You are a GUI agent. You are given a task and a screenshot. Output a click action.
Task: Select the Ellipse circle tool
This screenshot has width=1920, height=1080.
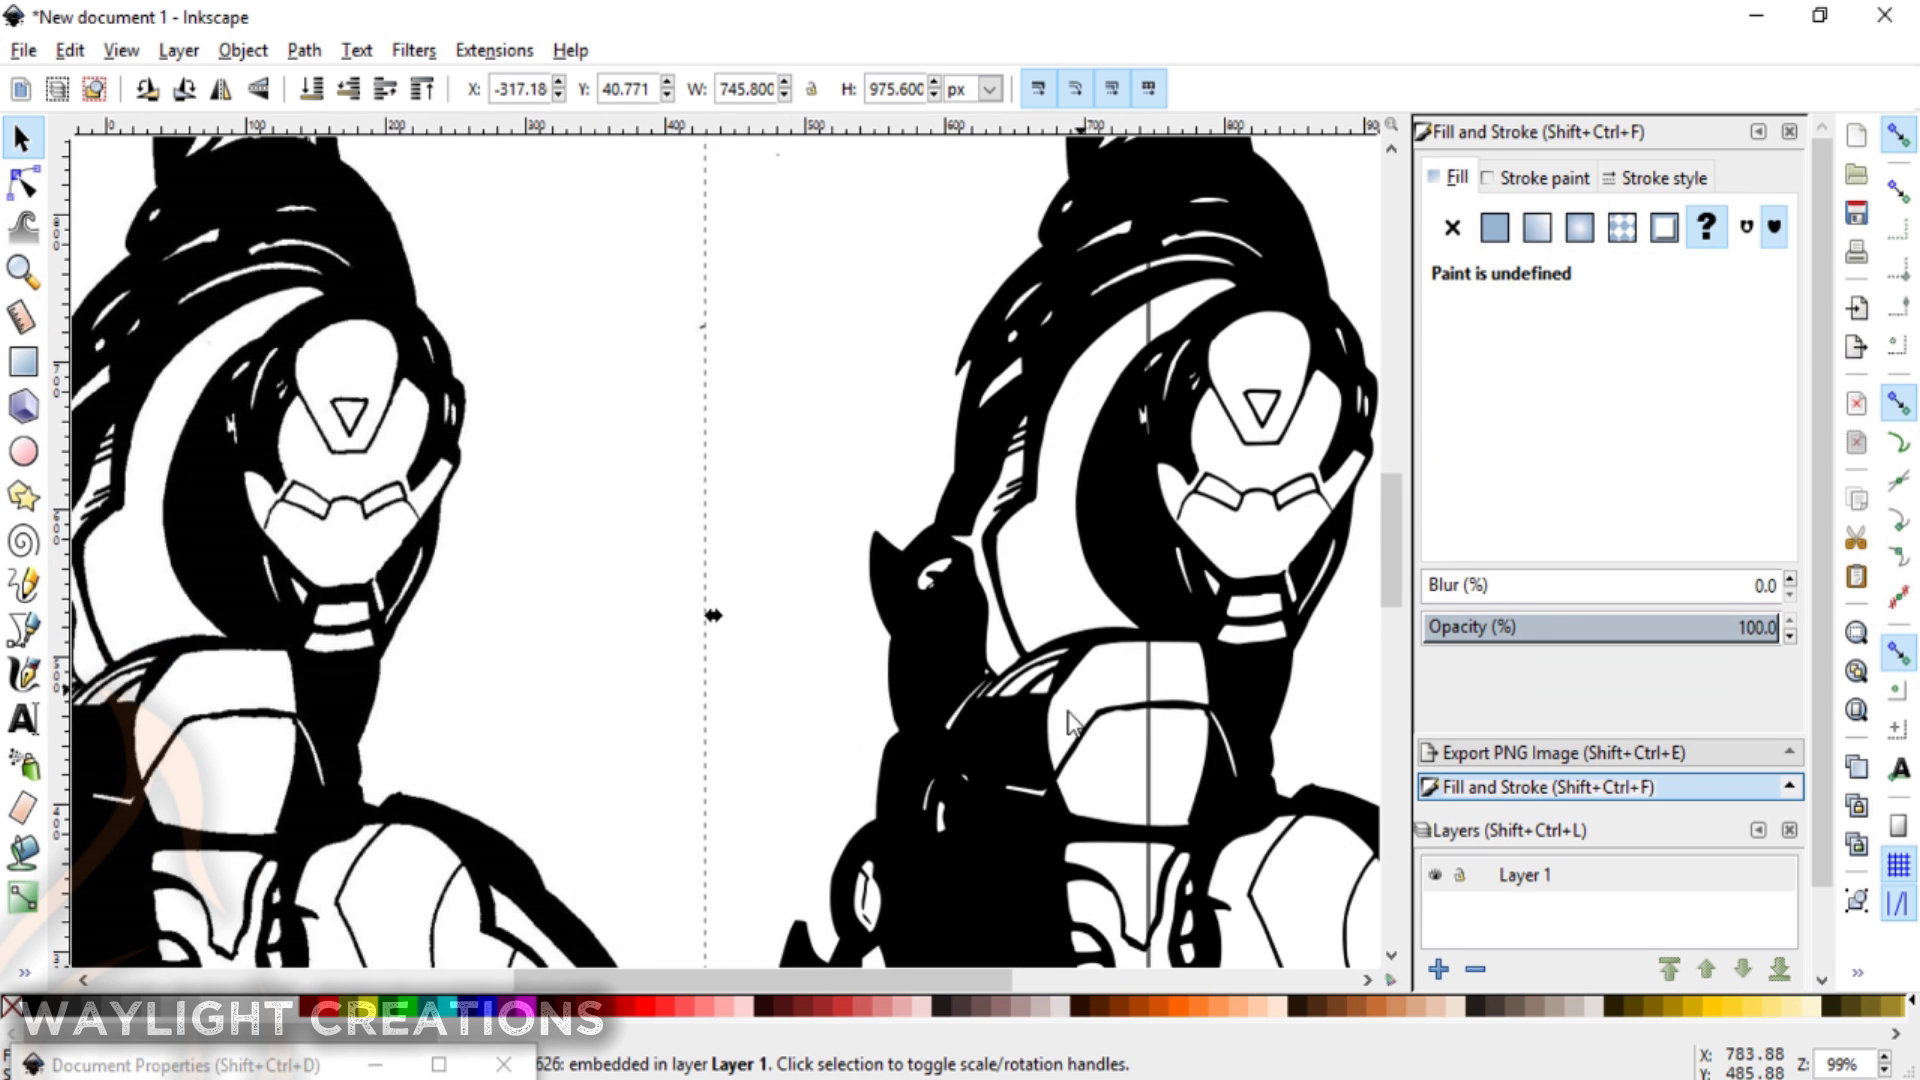point(22,451)
